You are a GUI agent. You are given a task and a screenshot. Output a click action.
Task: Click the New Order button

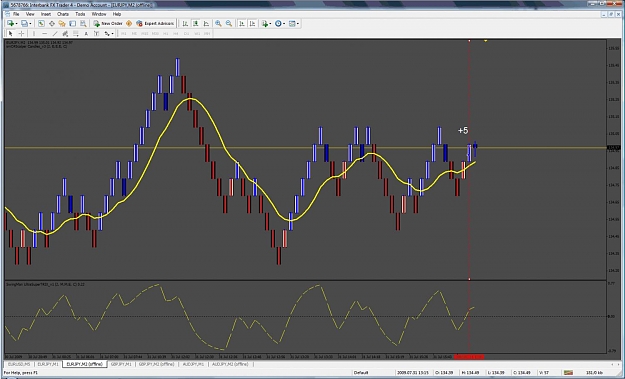click(108, 24)
